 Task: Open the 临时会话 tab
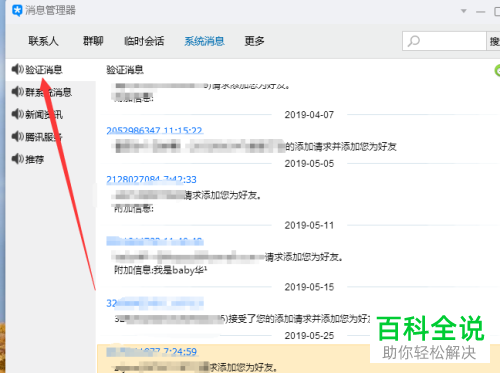[x=144, y=41]
